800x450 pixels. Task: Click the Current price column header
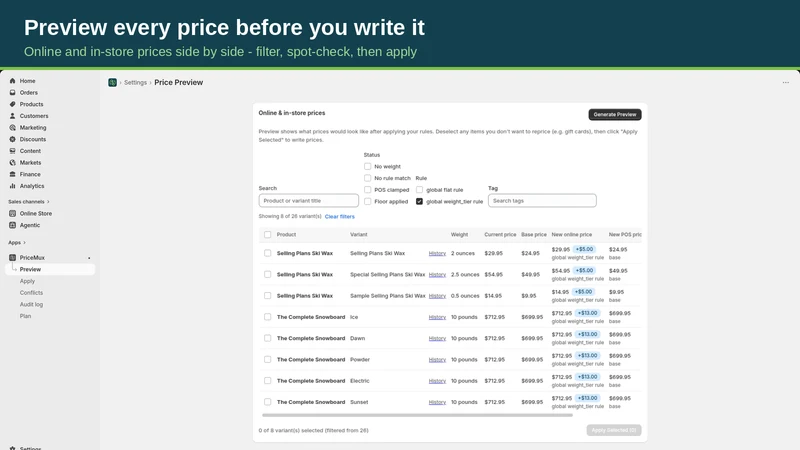(500, 235)
